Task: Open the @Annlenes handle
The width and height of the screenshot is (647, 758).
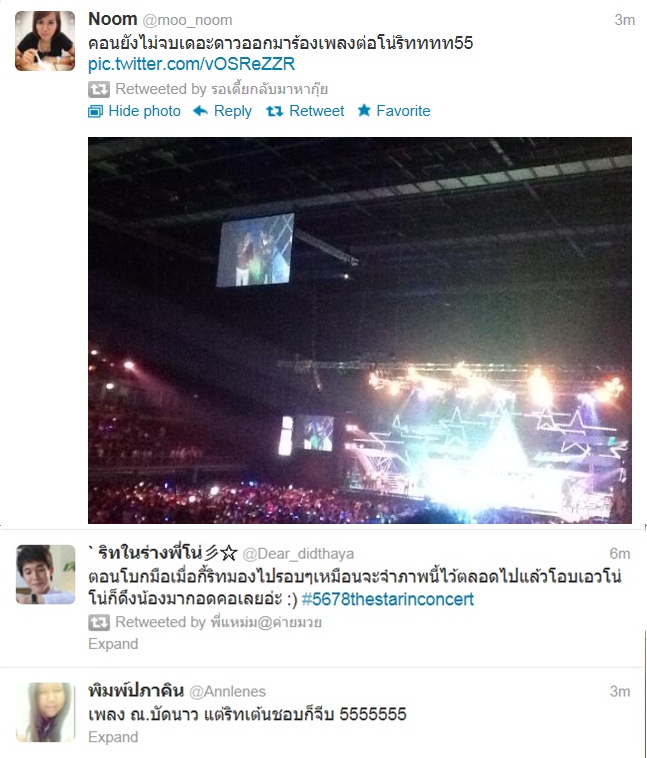Action: point(227,692)
